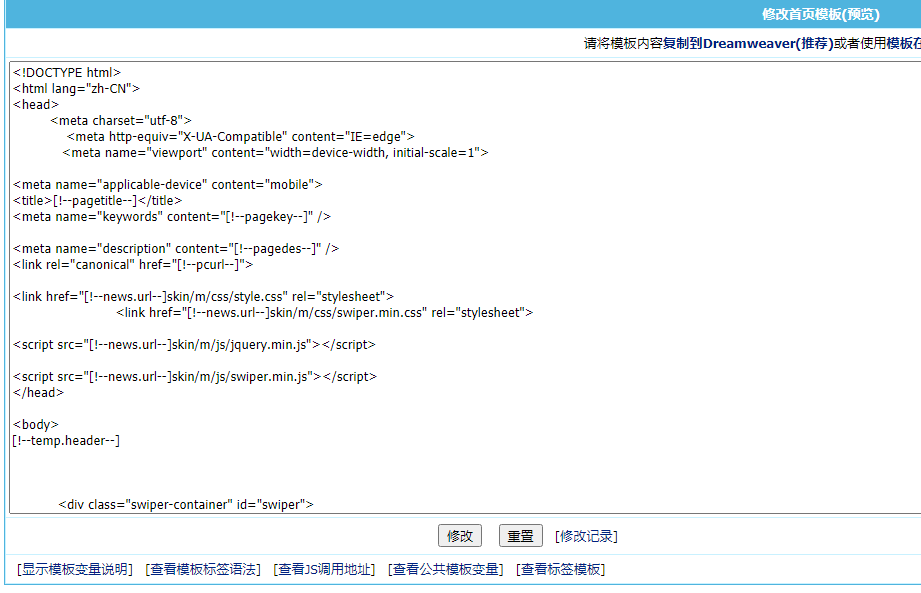Image resolution: width=921 pixels, height=593 pixels.
Task: Click the 修改 submit button
Action: coord(459,536)
